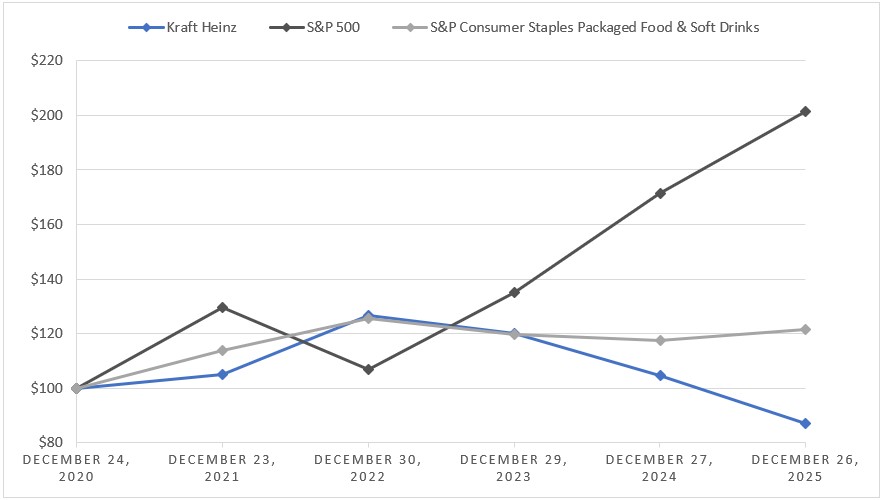Screen dimensions: 883x500
Task: Click the $80 y-axis label
Action: click(51, 442)
